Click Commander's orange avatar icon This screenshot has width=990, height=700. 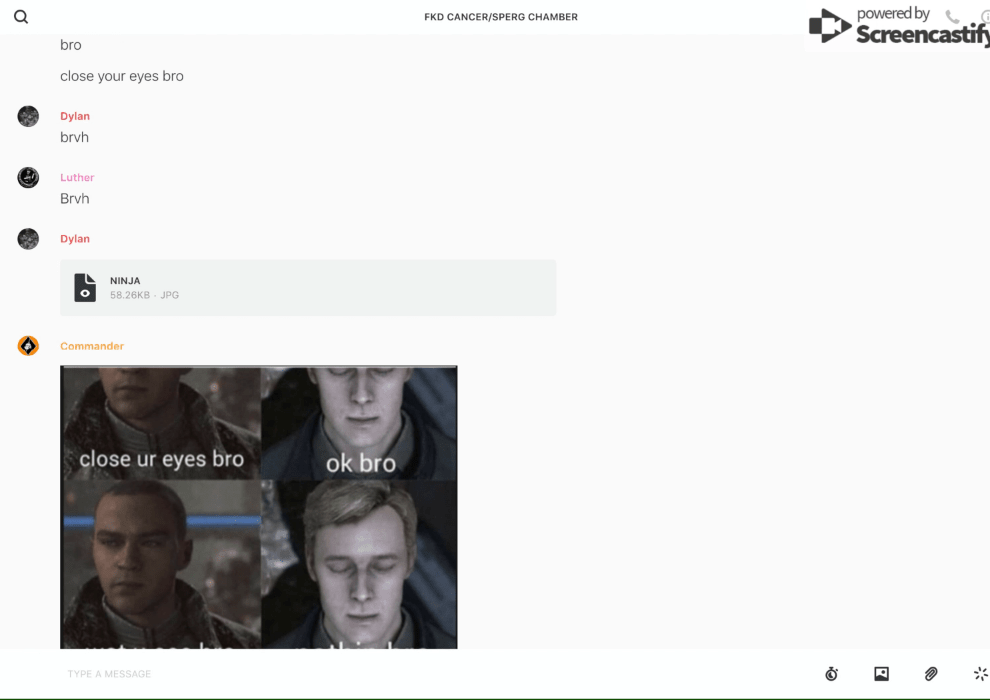pyautogui.click(x=28, y=346)
